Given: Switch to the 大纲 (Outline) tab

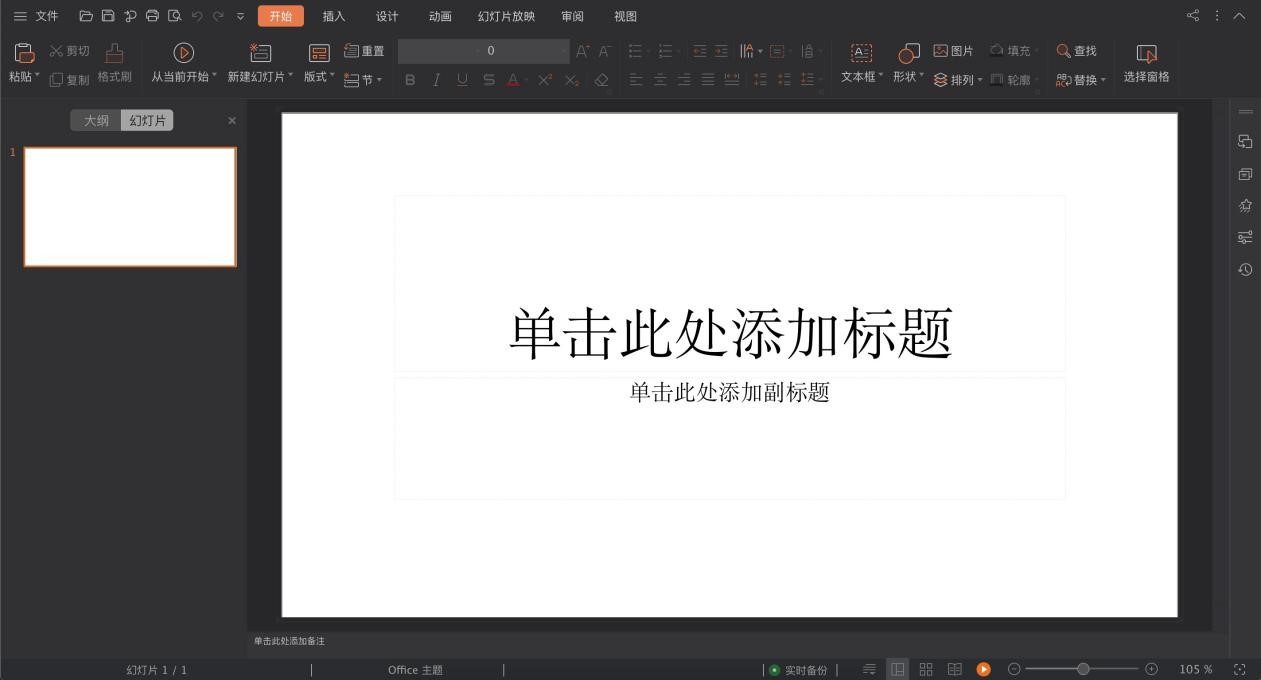Looking at the screenshot, I should (96, 120).
